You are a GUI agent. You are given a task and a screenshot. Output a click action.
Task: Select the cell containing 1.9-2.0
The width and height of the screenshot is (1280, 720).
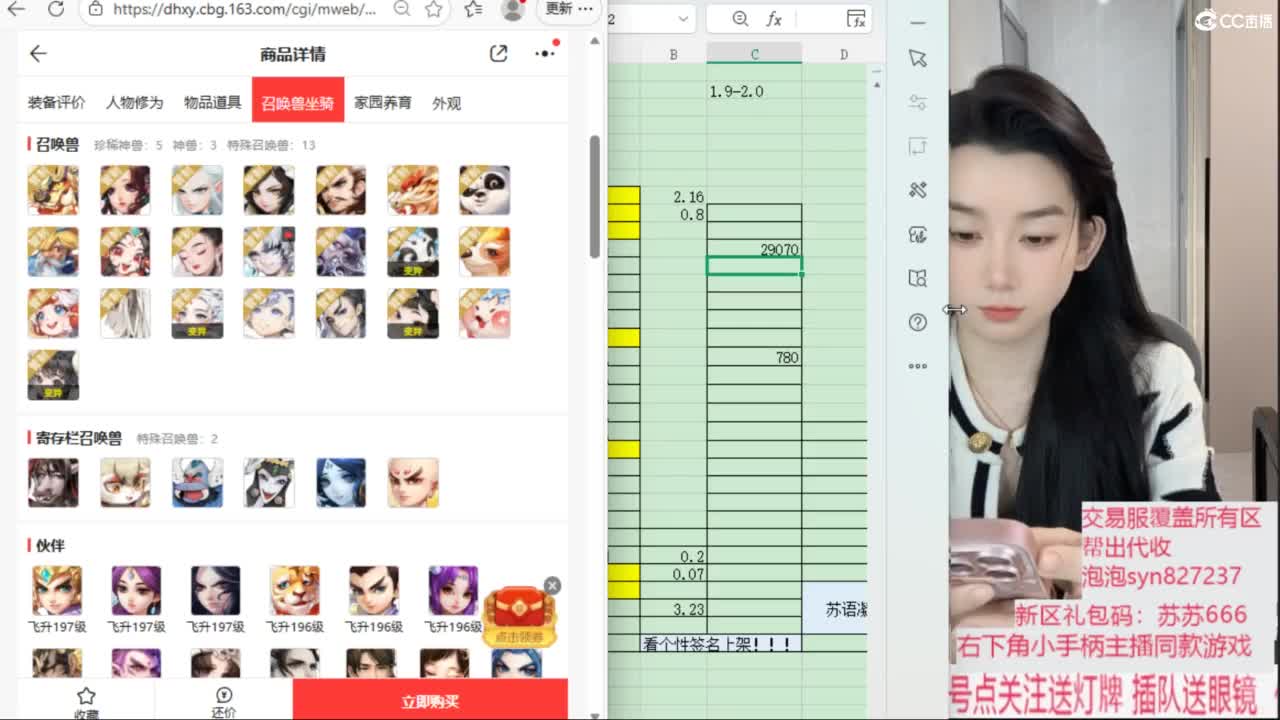754,91
